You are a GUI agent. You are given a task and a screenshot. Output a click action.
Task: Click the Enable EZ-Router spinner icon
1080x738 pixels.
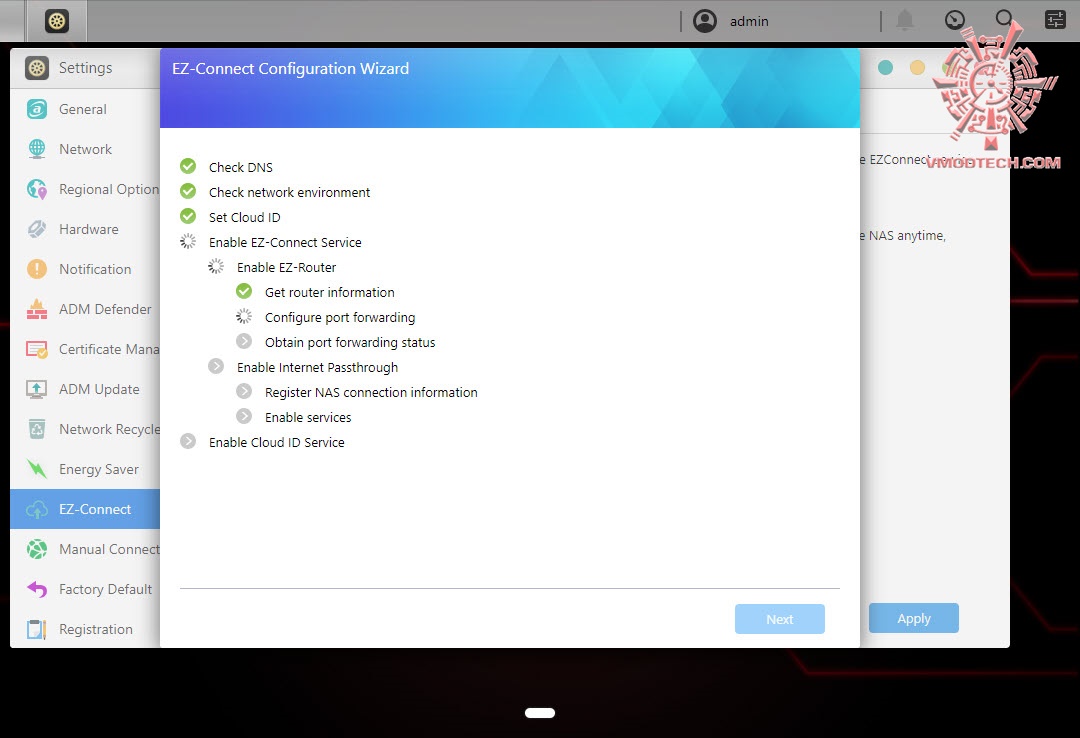pos(216,266)
